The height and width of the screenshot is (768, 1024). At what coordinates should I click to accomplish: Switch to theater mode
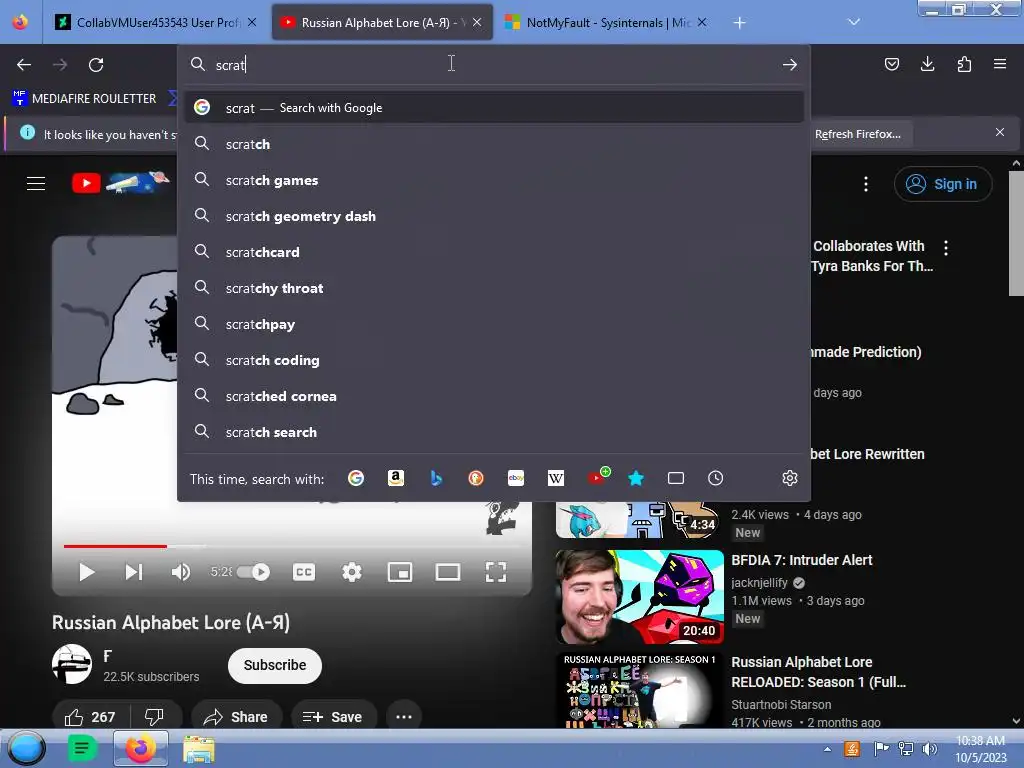448,572
